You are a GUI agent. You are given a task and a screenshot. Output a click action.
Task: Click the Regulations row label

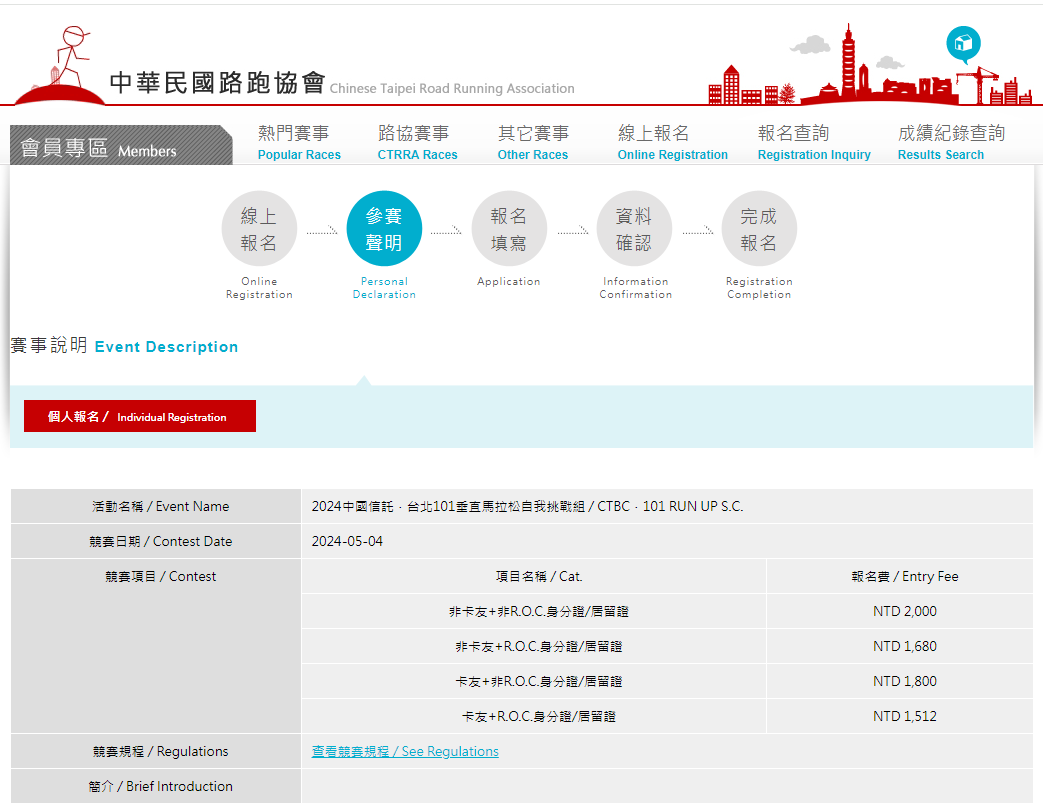[160, 751]
